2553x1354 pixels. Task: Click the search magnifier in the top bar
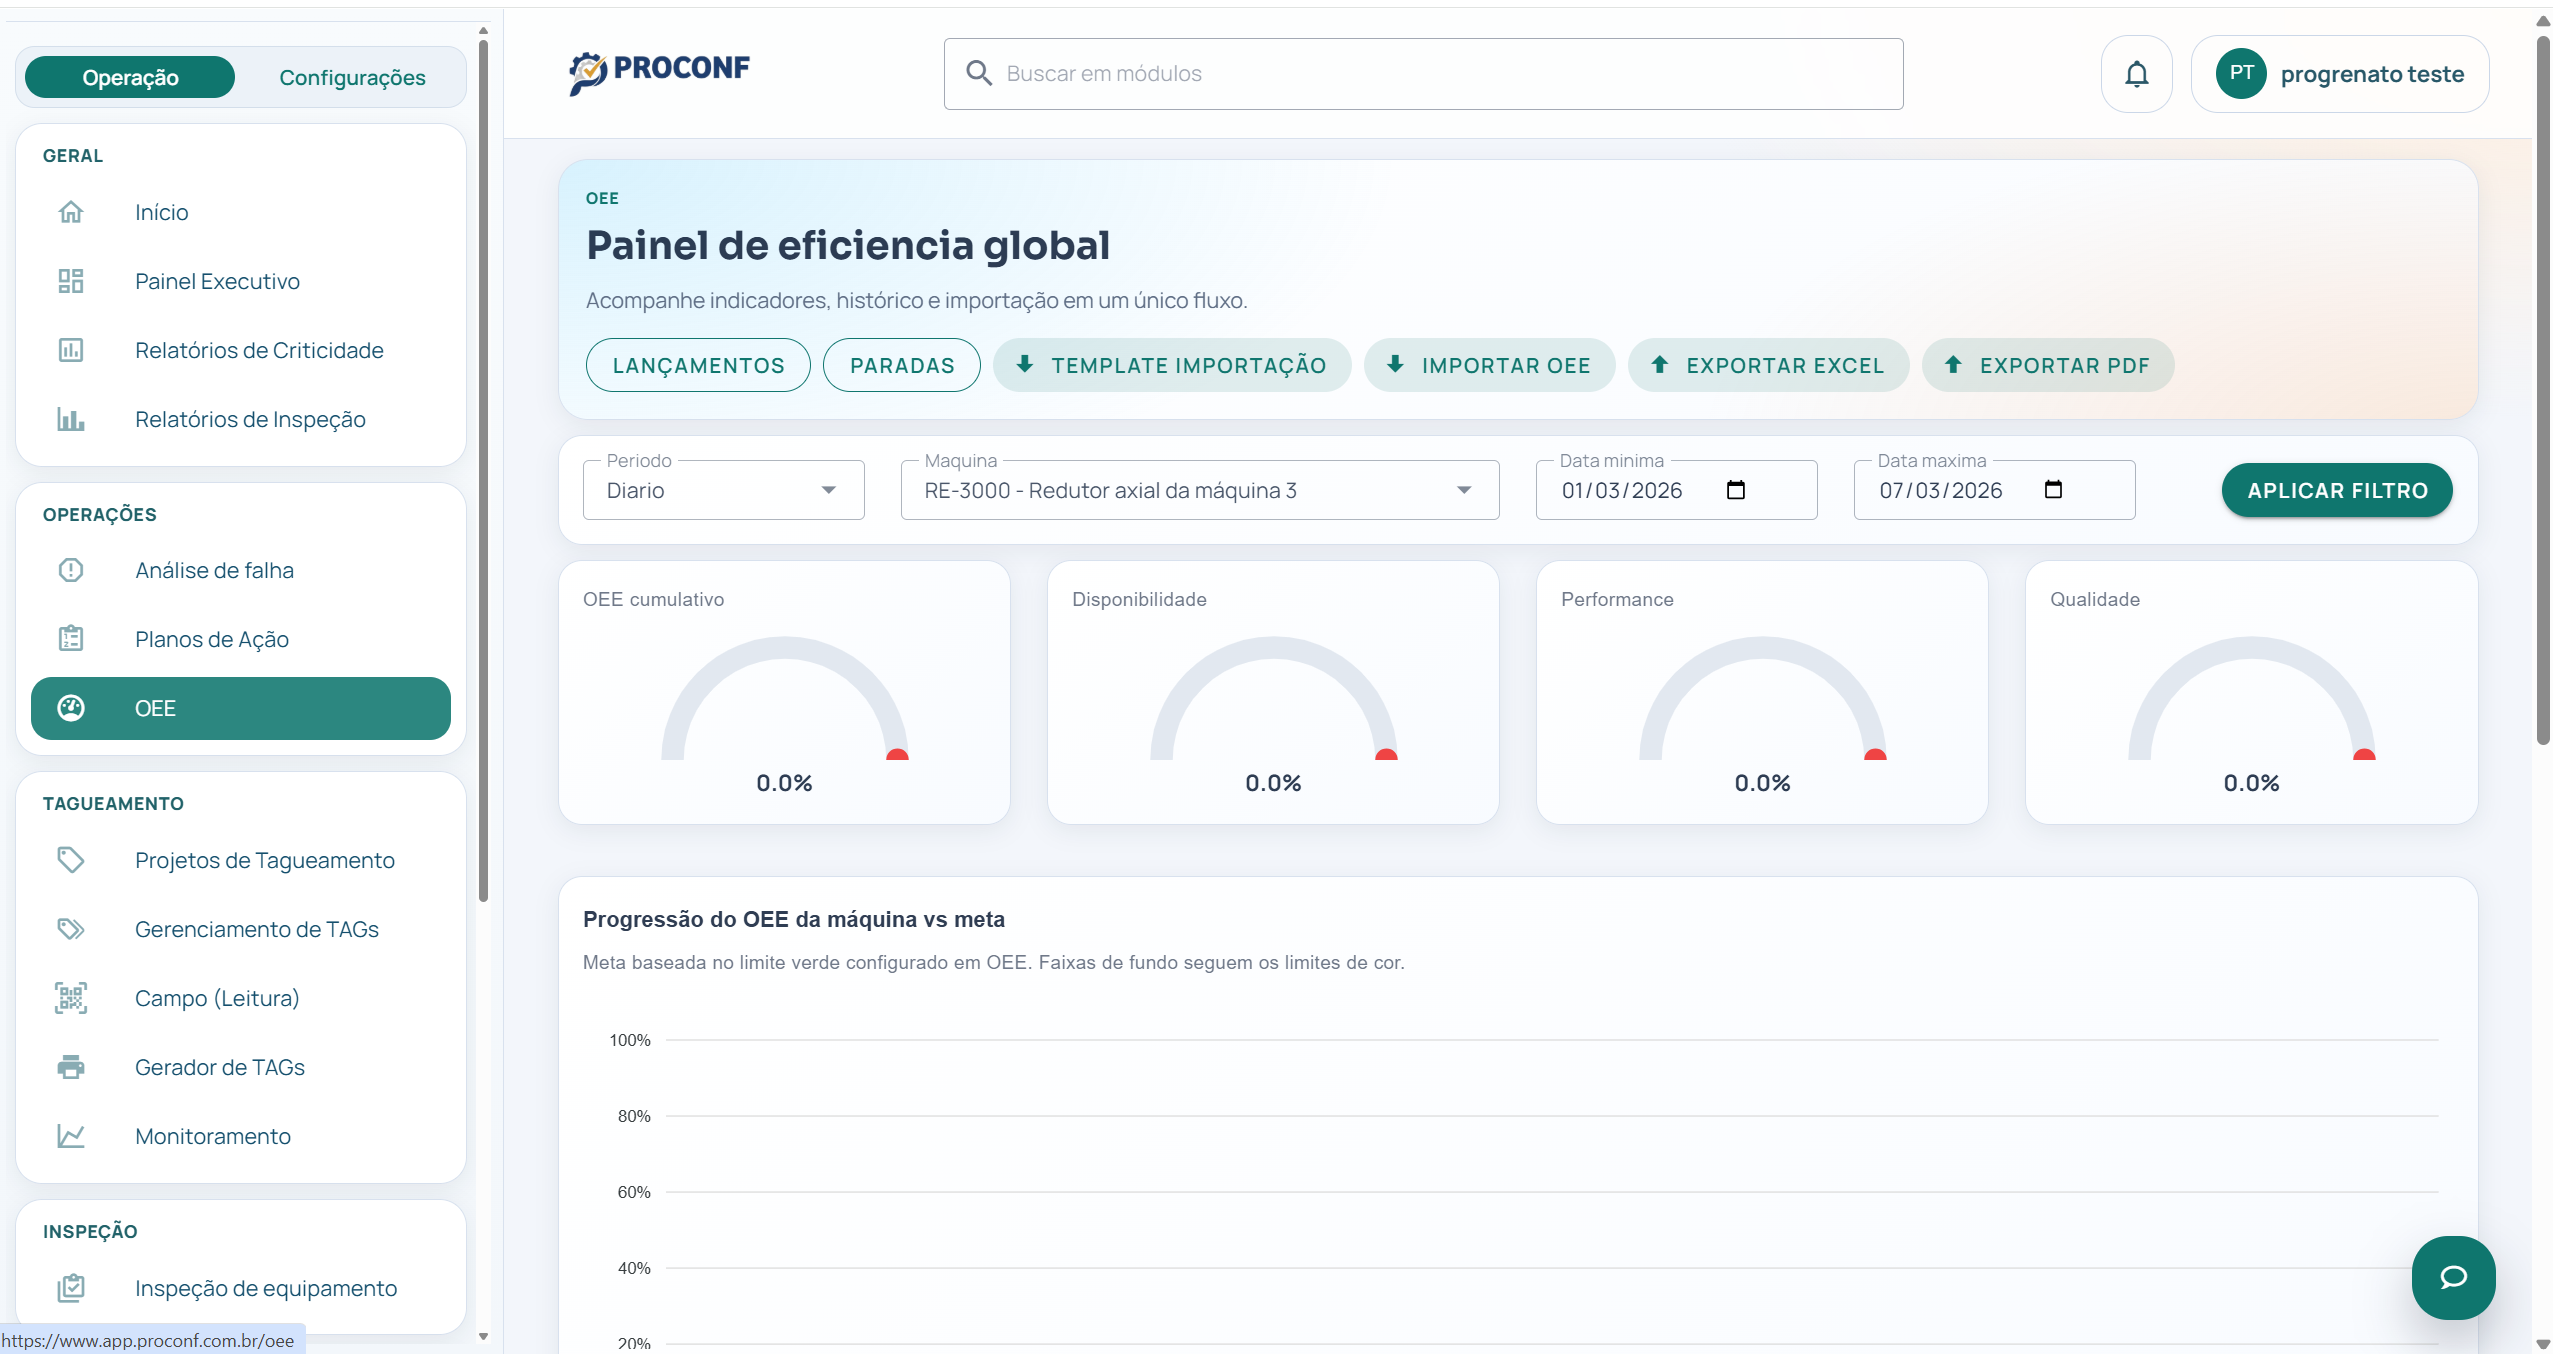tap(979, 73)
